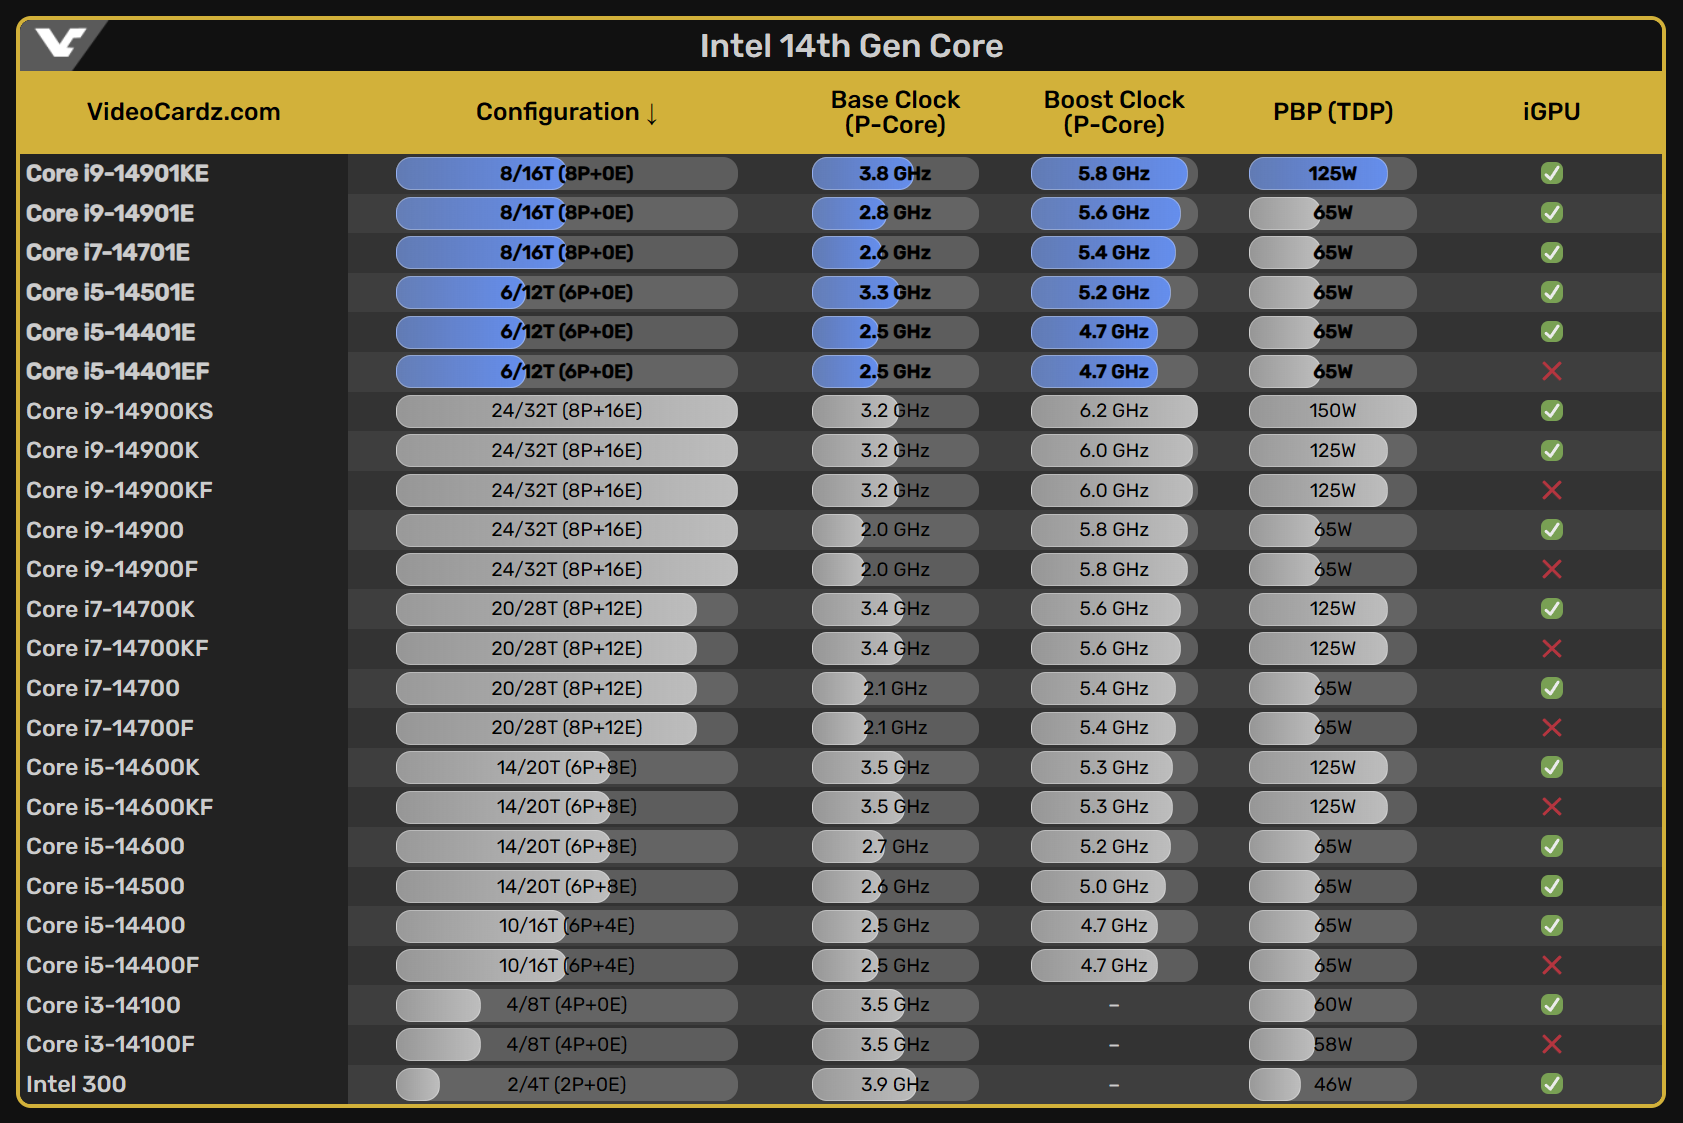
Task: Click the iGPU checkmark for Core i5-14500
Action: point(1552,886)
